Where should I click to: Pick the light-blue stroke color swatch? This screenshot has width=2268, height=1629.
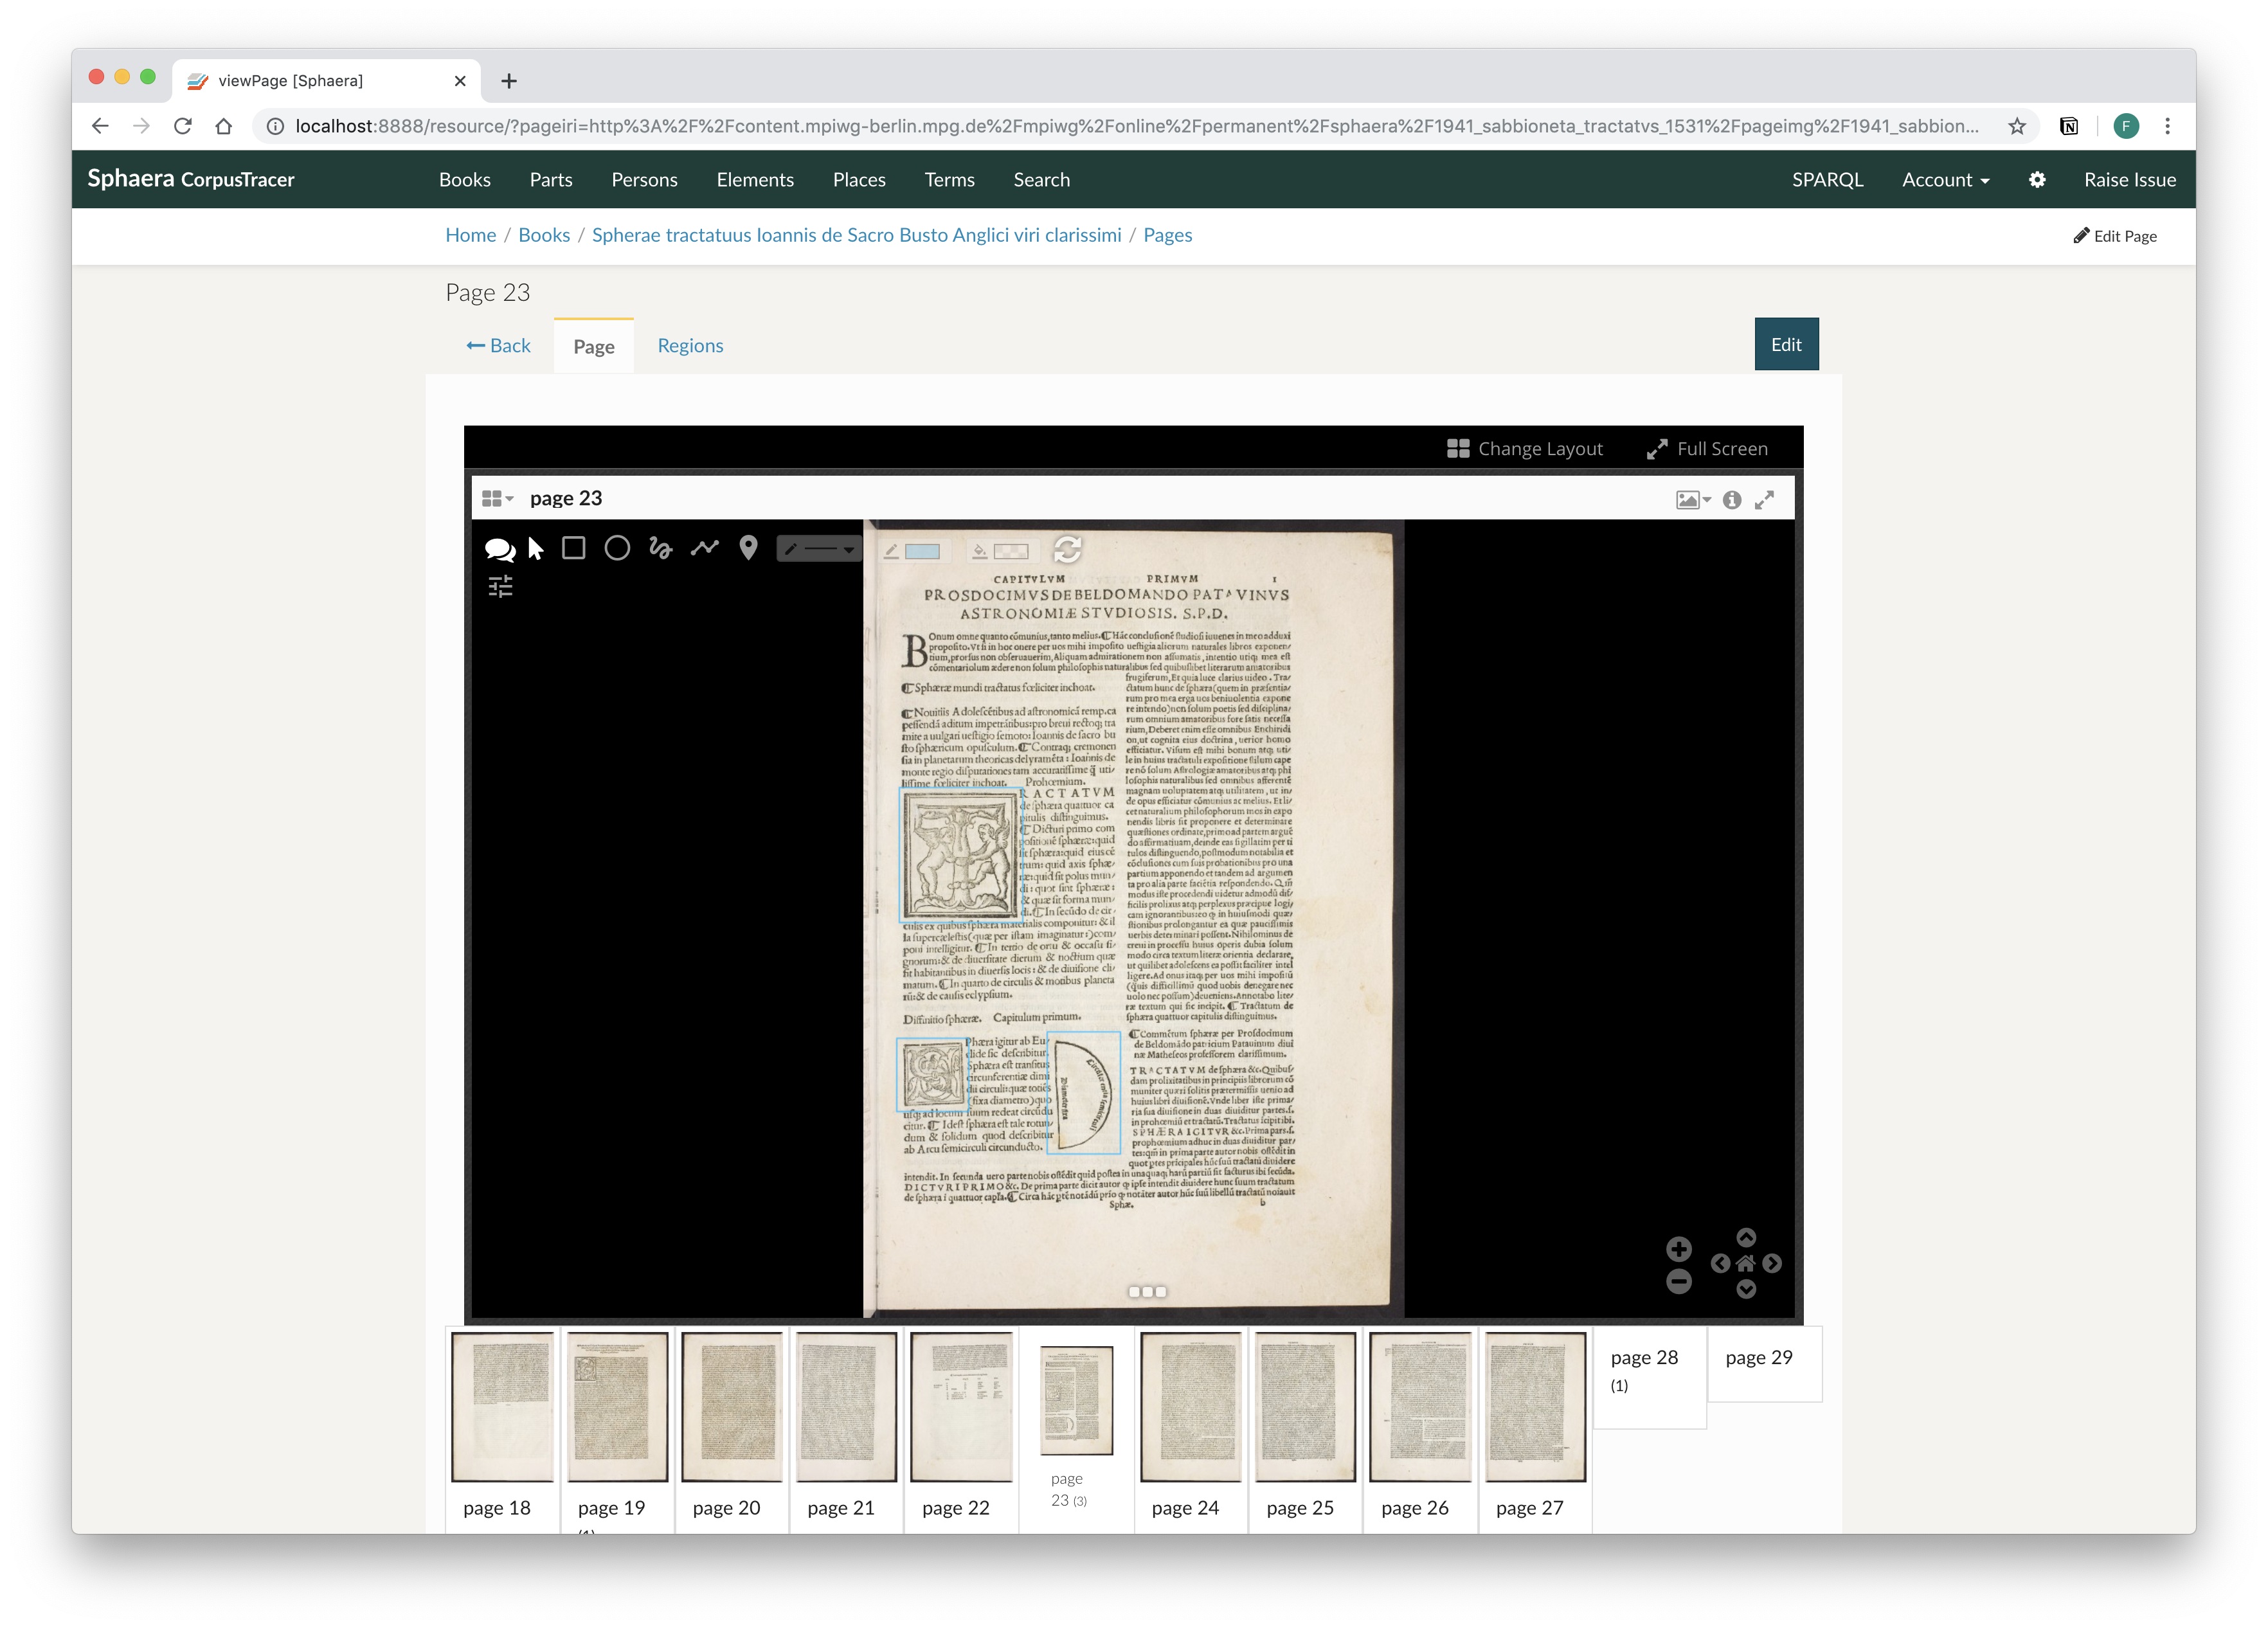pos(921,551)
